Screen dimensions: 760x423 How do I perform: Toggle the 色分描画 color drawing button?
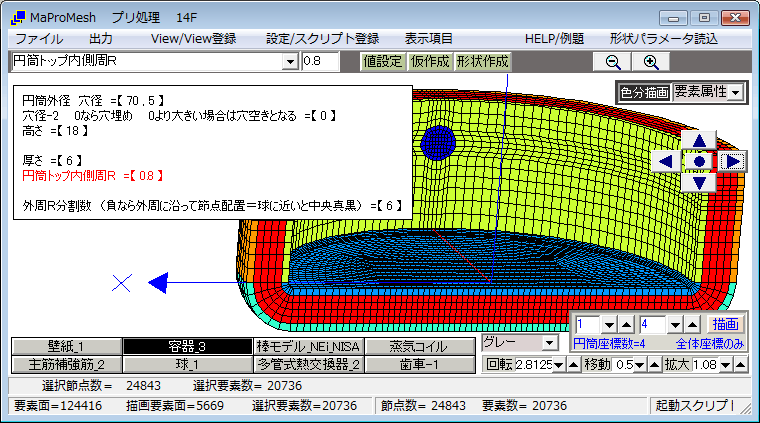(x=644, y=92)
